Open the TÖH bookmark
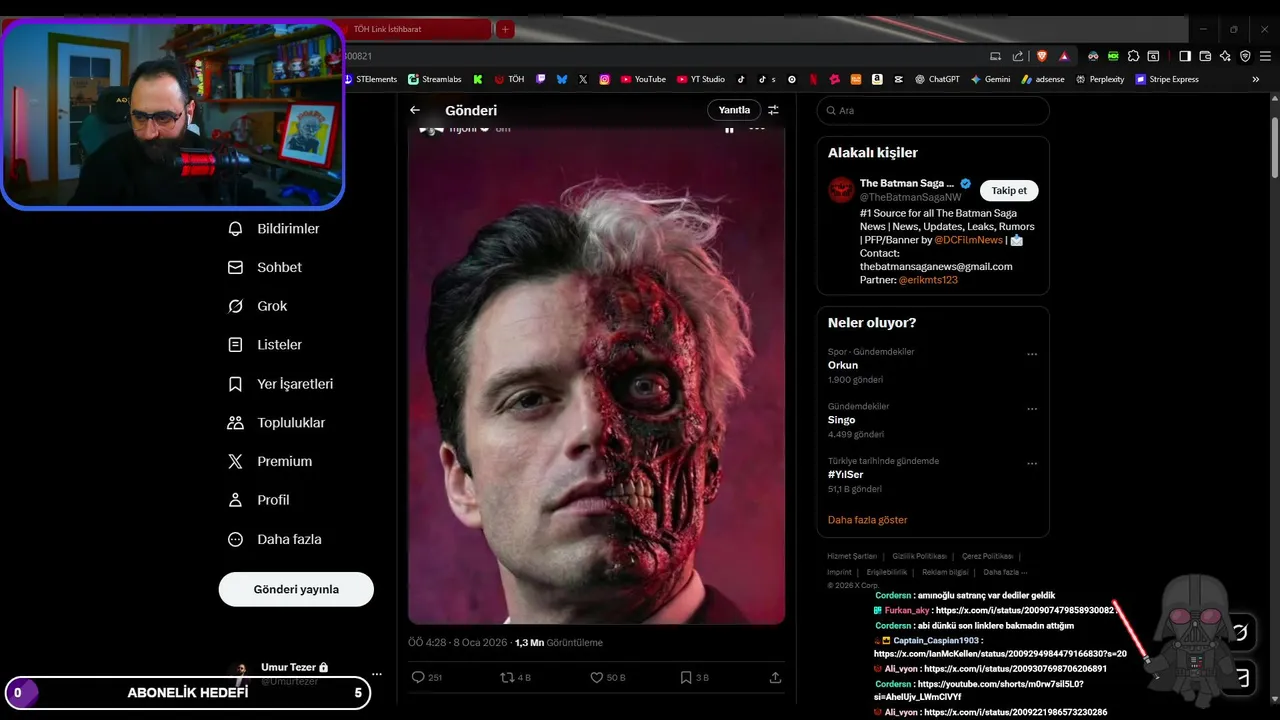Image resolution: width=1280 pixels, height=720 pixels. pos(509,79)
